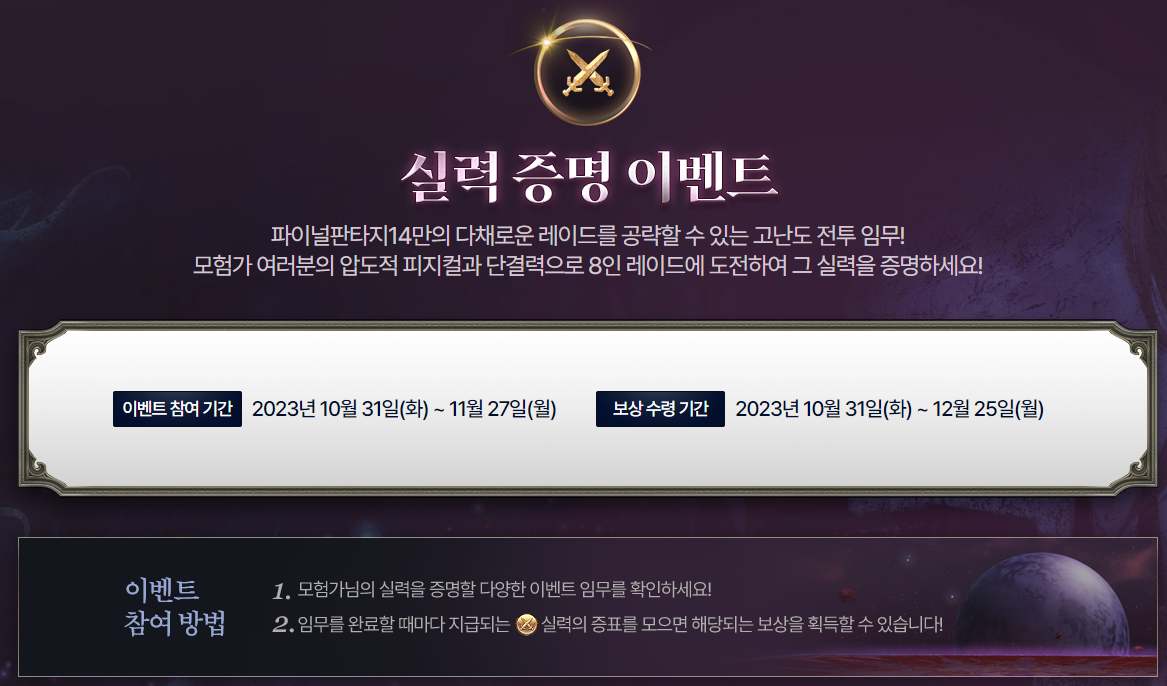Click the number 1. step marker
This screenshot has width=1167, height=686.
point(281,592)
